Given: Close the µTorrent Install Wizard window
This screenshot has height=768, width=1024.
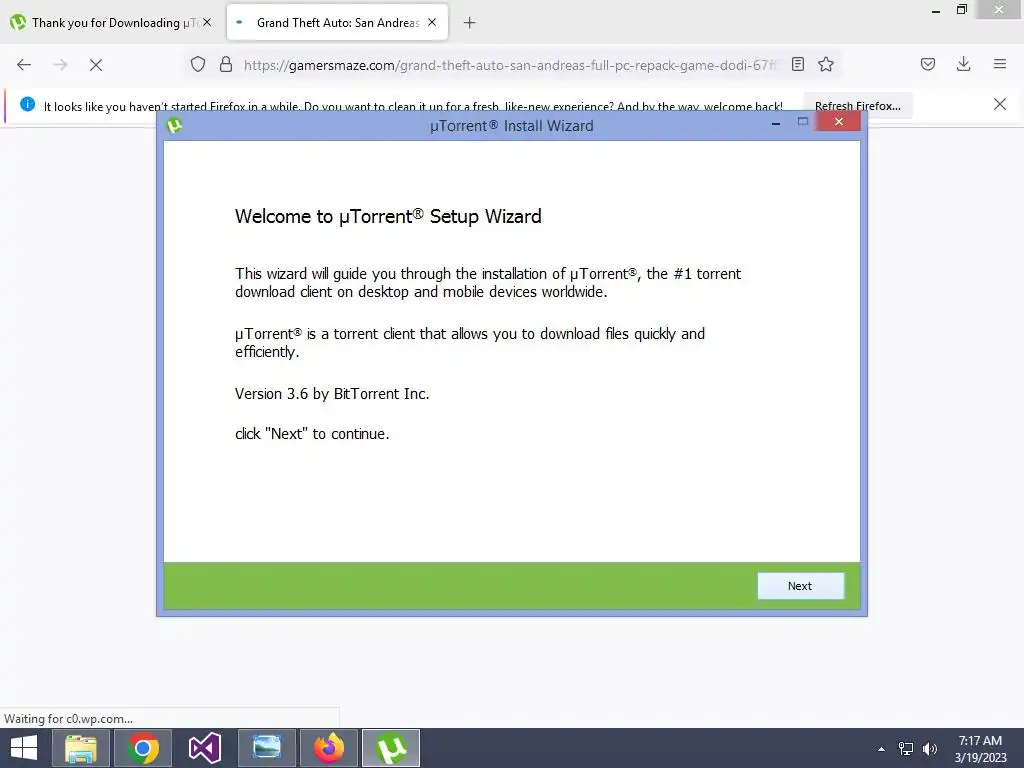Looking at the screenshot, I should tap(839, 121).
